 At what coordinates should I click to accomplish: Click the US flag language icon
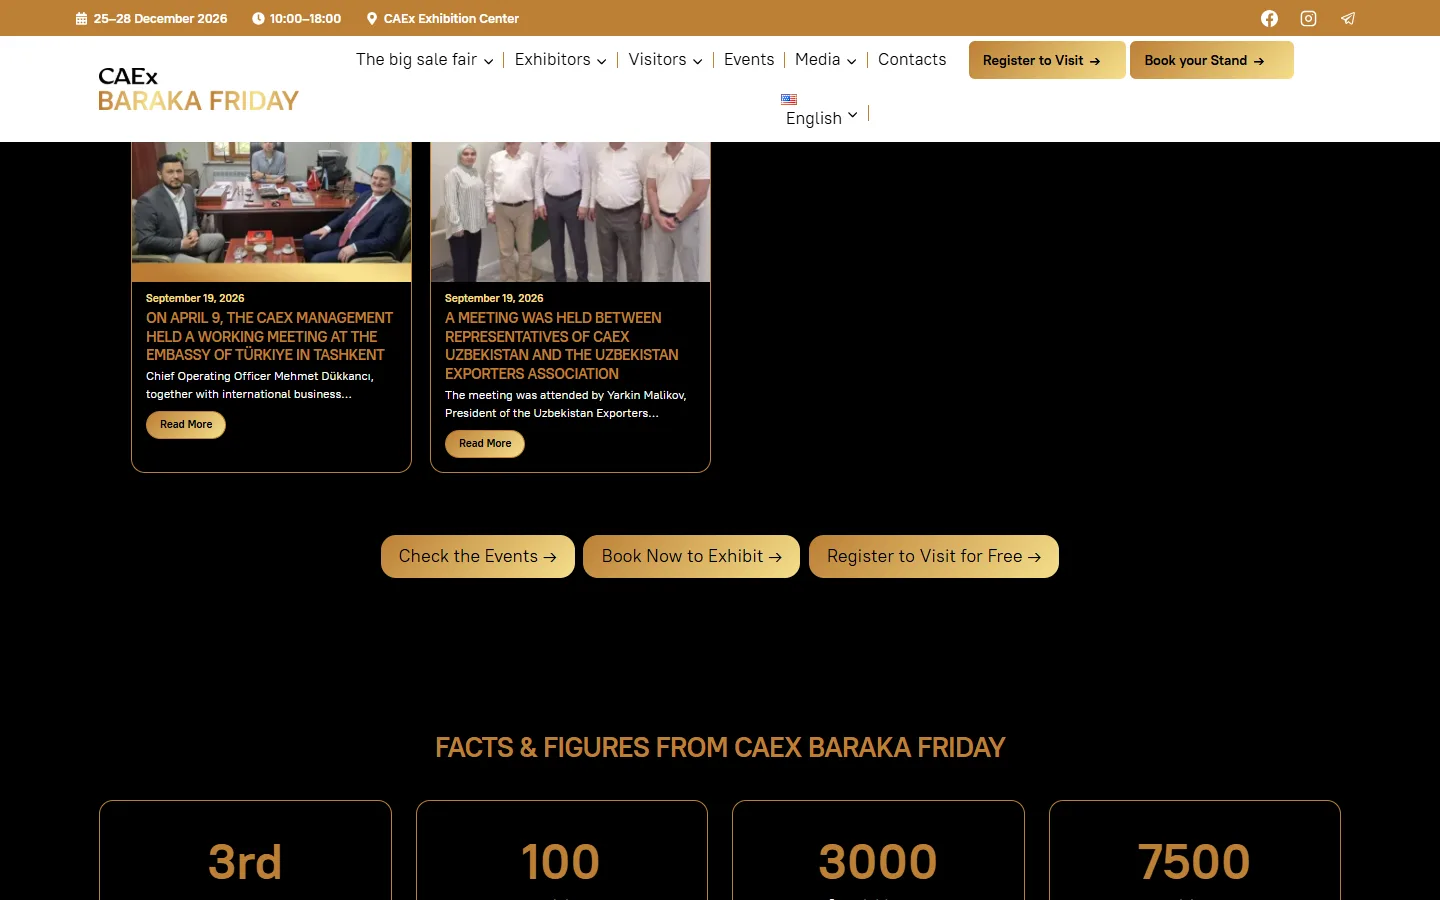(789, 99)
